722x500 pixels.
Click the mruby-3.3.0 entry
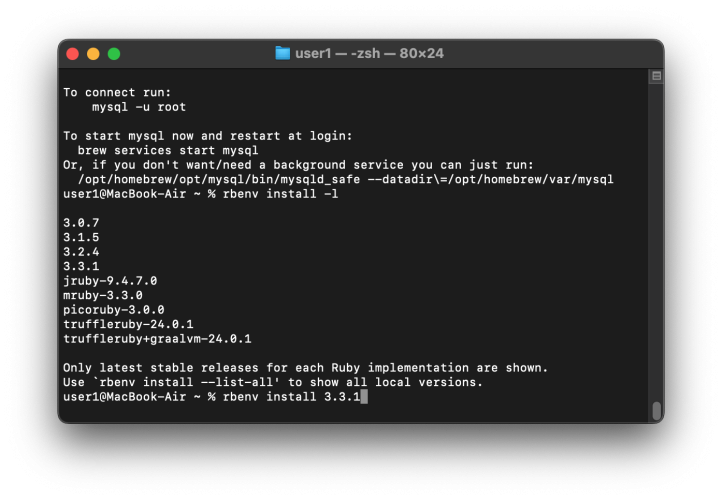click(103, 296)
